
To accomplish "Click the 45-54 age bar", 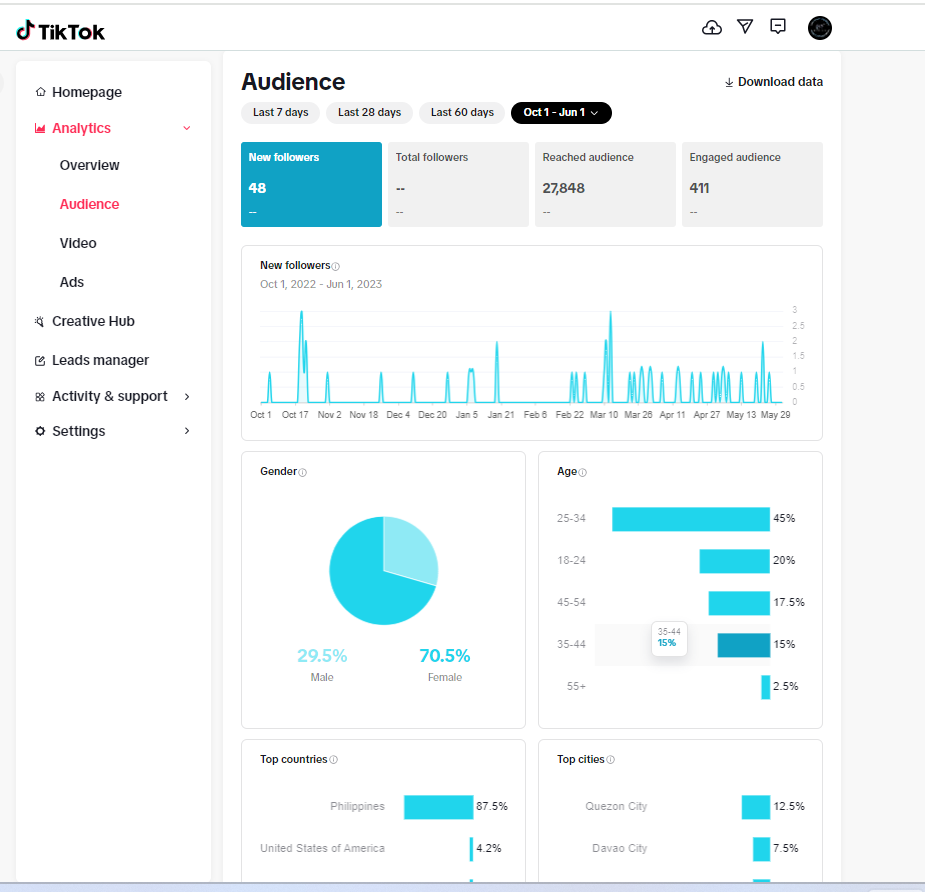I will coord(739,604).
